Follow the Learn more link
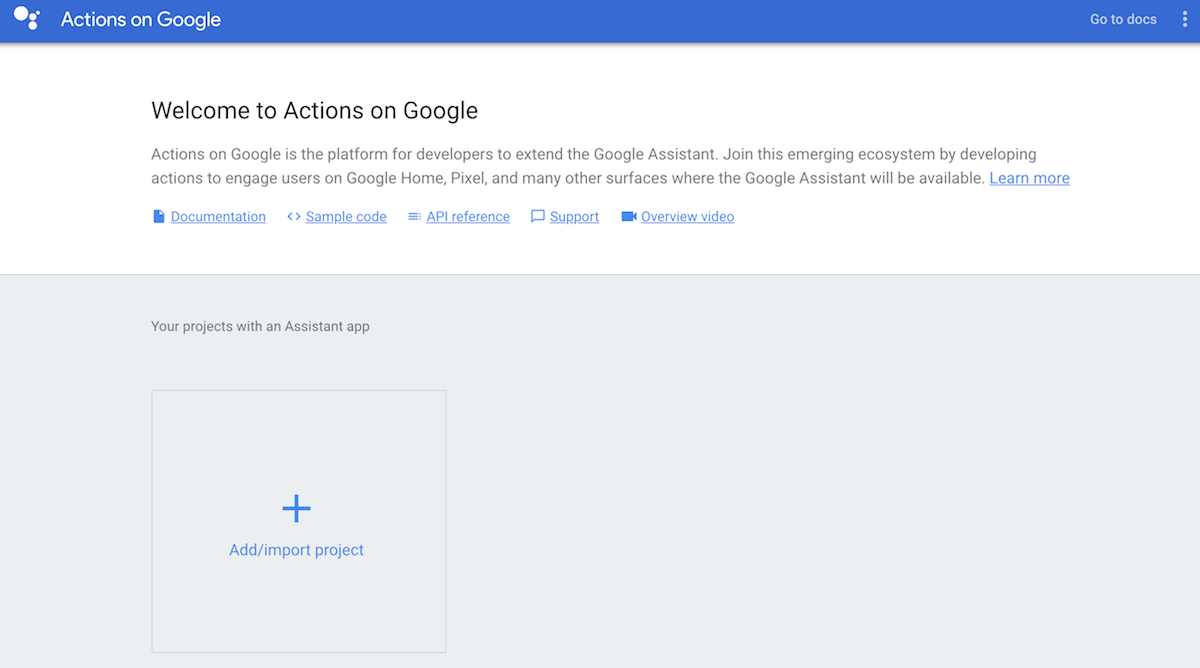 [1029, 178]
